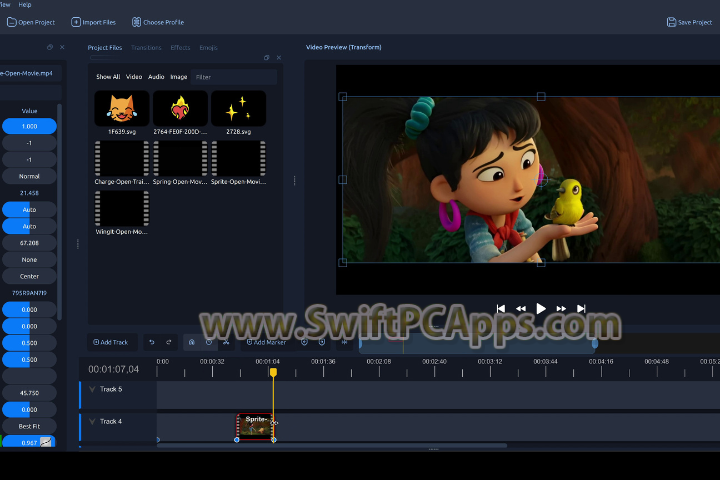This screenshot has width=720, height=480.
Task: Click the left-middle transform handle in preview
Action: pos(343,180)
